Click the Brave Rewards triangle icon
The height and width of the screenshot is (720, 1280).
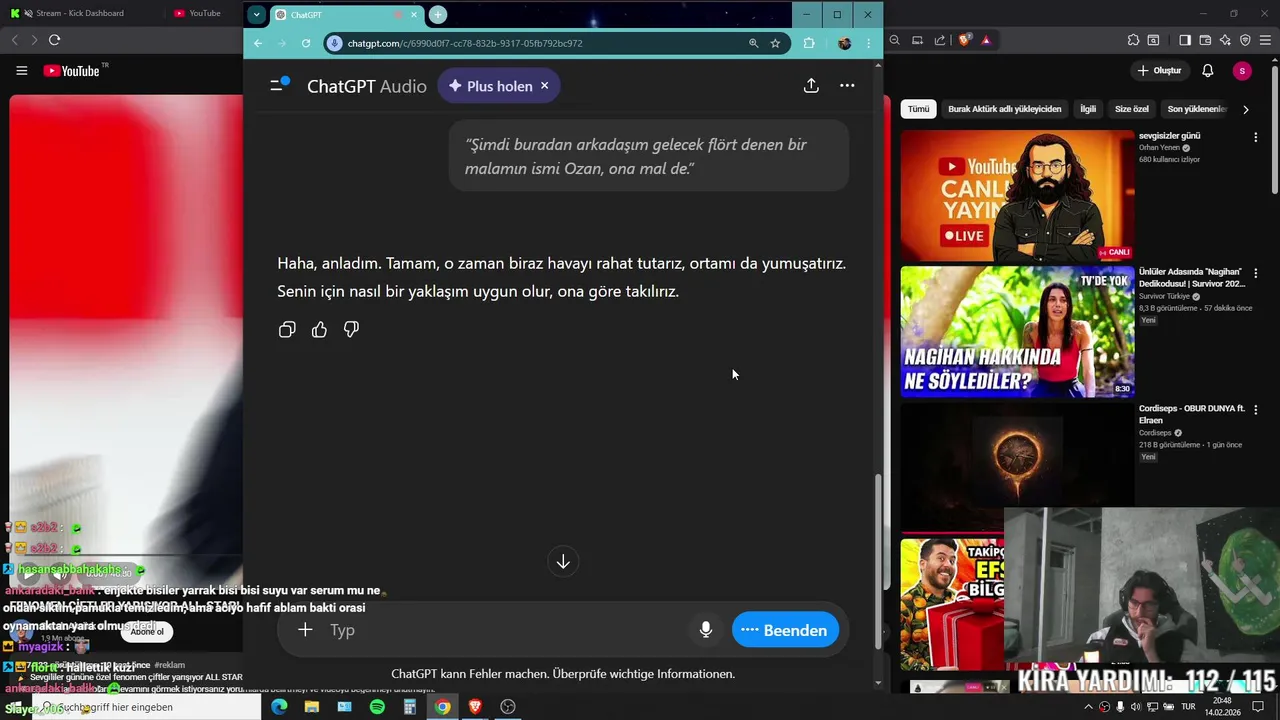986,40
